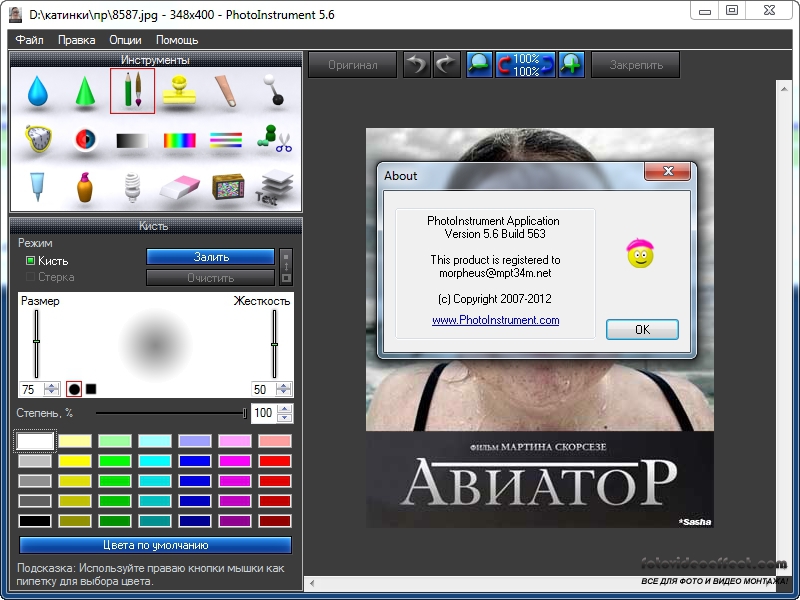The height and width of the screenshot is (600, 800).
Task: Reset colors with Цвета по умолчанию
Action: click(156, 545)
